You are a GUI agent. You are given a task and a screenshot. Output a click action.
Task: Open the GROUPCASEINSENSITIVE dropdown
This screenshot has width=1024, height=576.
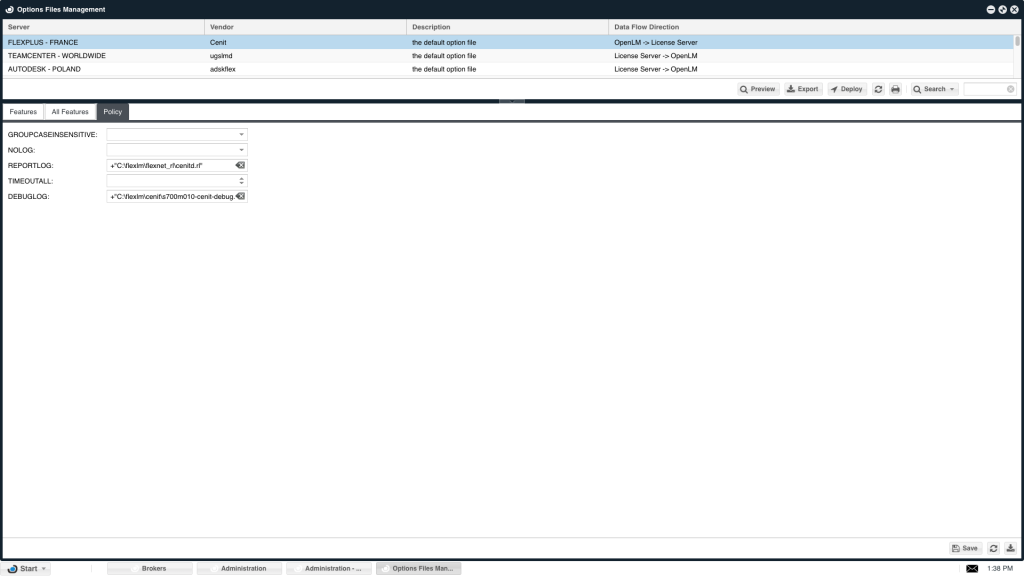point(241,133)
